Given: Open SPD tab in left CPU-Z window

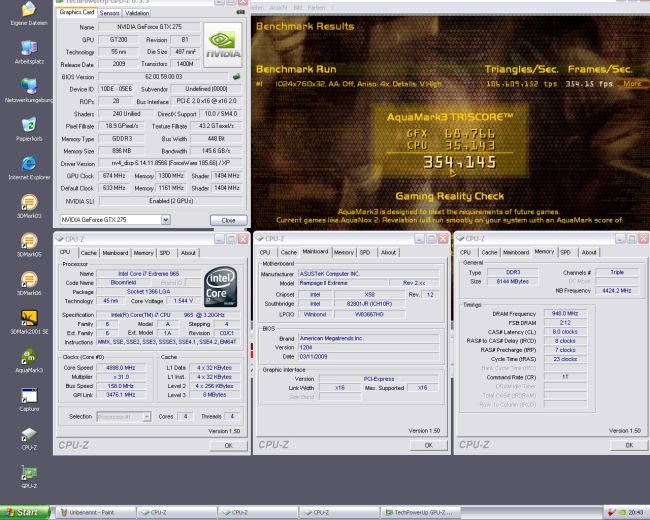Looking at the screenshot, I should (x=165, y=253).
